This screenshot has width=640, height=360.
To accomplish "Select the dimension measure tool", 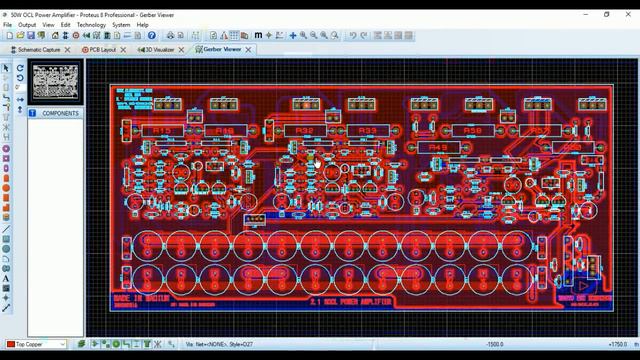I will coord(6,309).
